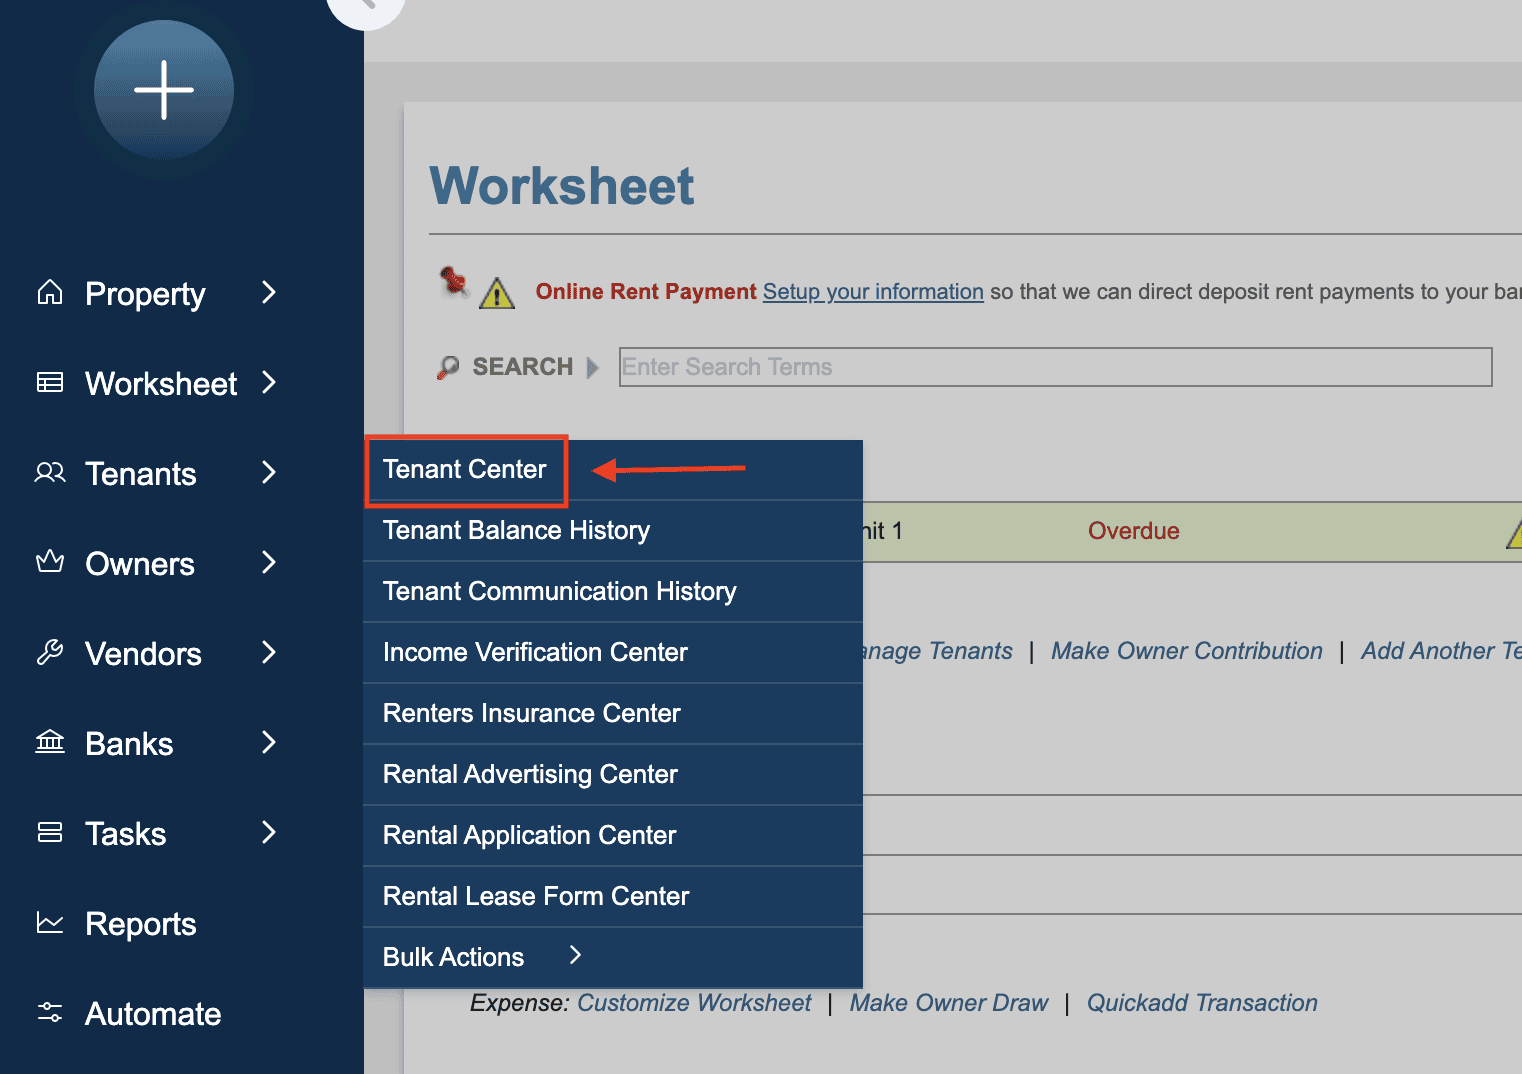Expand the Owners submenu arrow

pyautogui.click(x=268, y=562)
